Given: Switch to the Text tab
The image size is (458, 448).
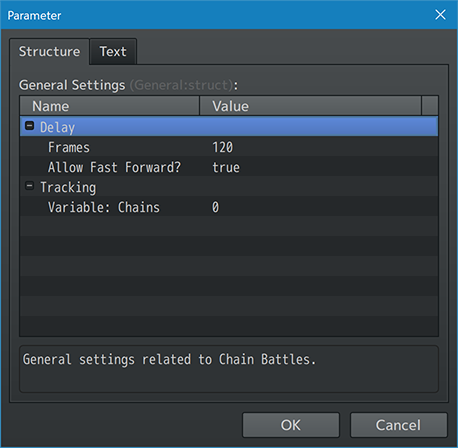Looking at the screenshot, I should pos(113,52).
